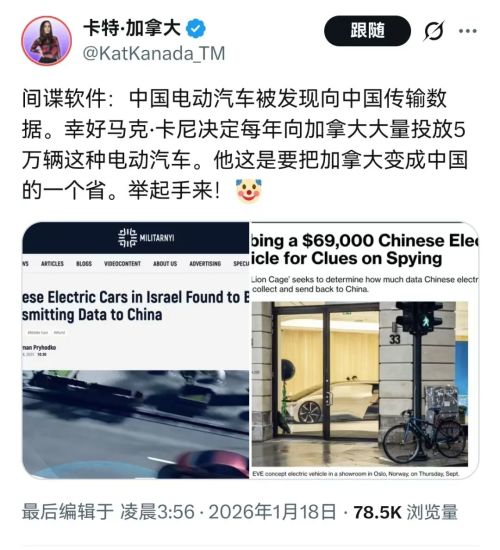This screenshot has width=500, height=550.
Task: Open the @KatKanada_TM handle link
Action: (154, 54)
